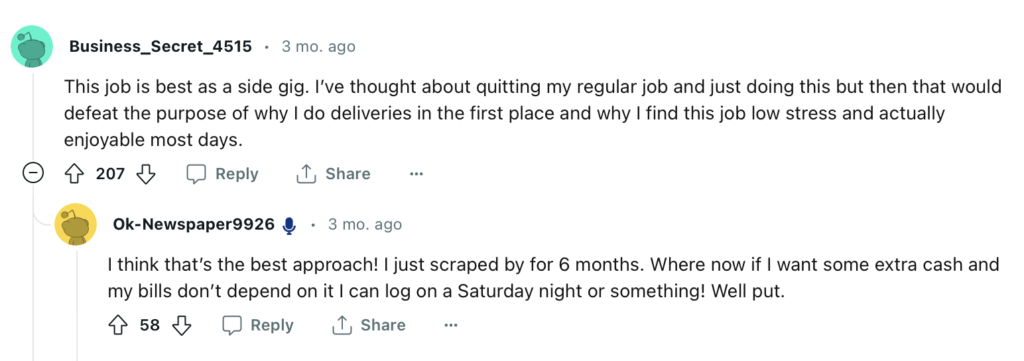Share Ok-Newspaper9926's comment
The image size is (1024, 361).
(x=369, y=325)
